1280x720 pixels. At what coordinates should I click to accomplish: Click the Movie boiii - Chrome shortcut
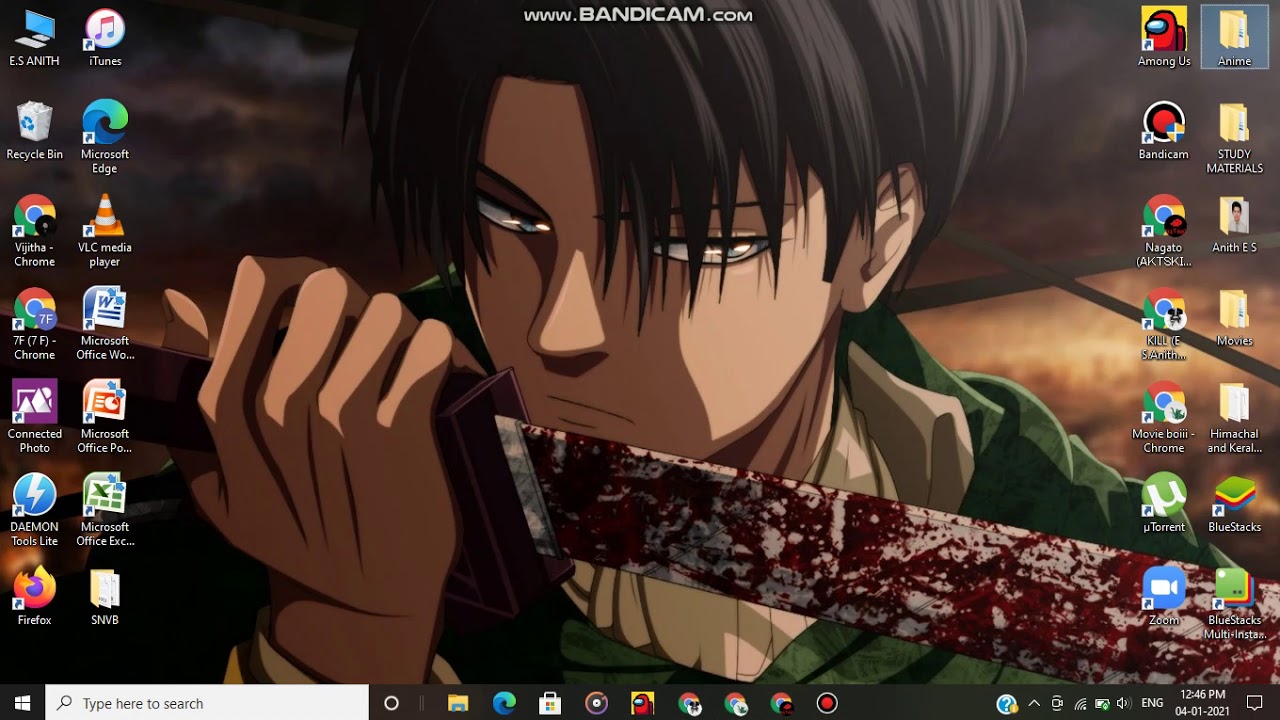pos(1164,417)
